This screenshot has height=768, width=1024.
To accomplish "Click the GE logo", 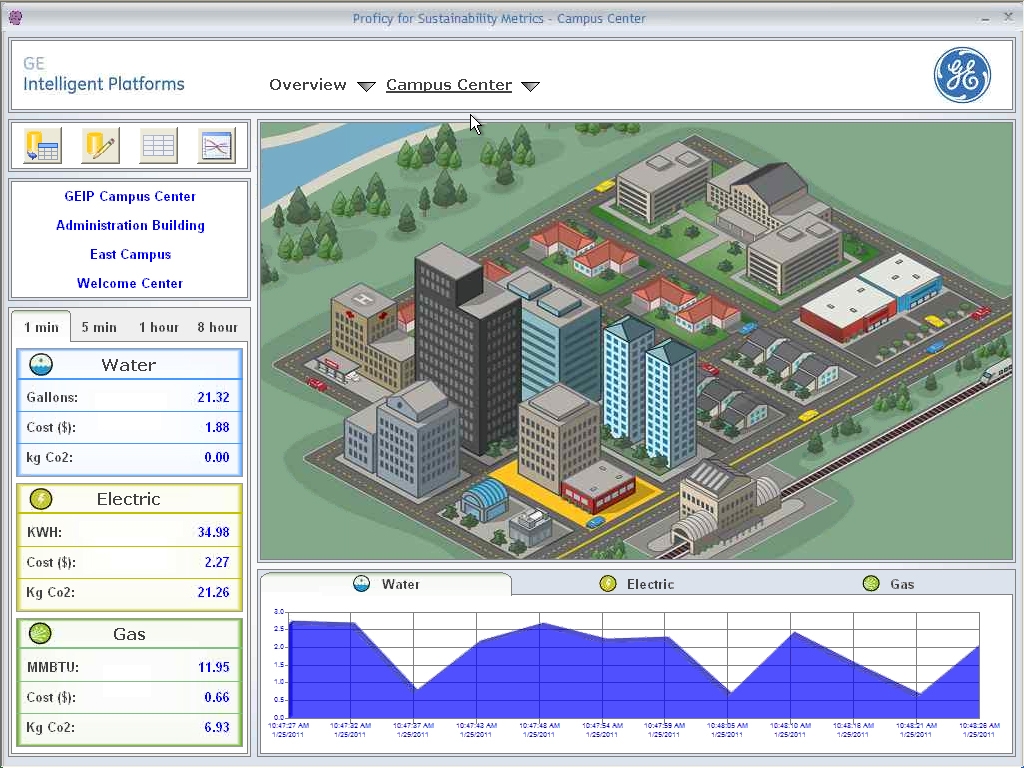I will pyautogui.click(x=962, y=75).
